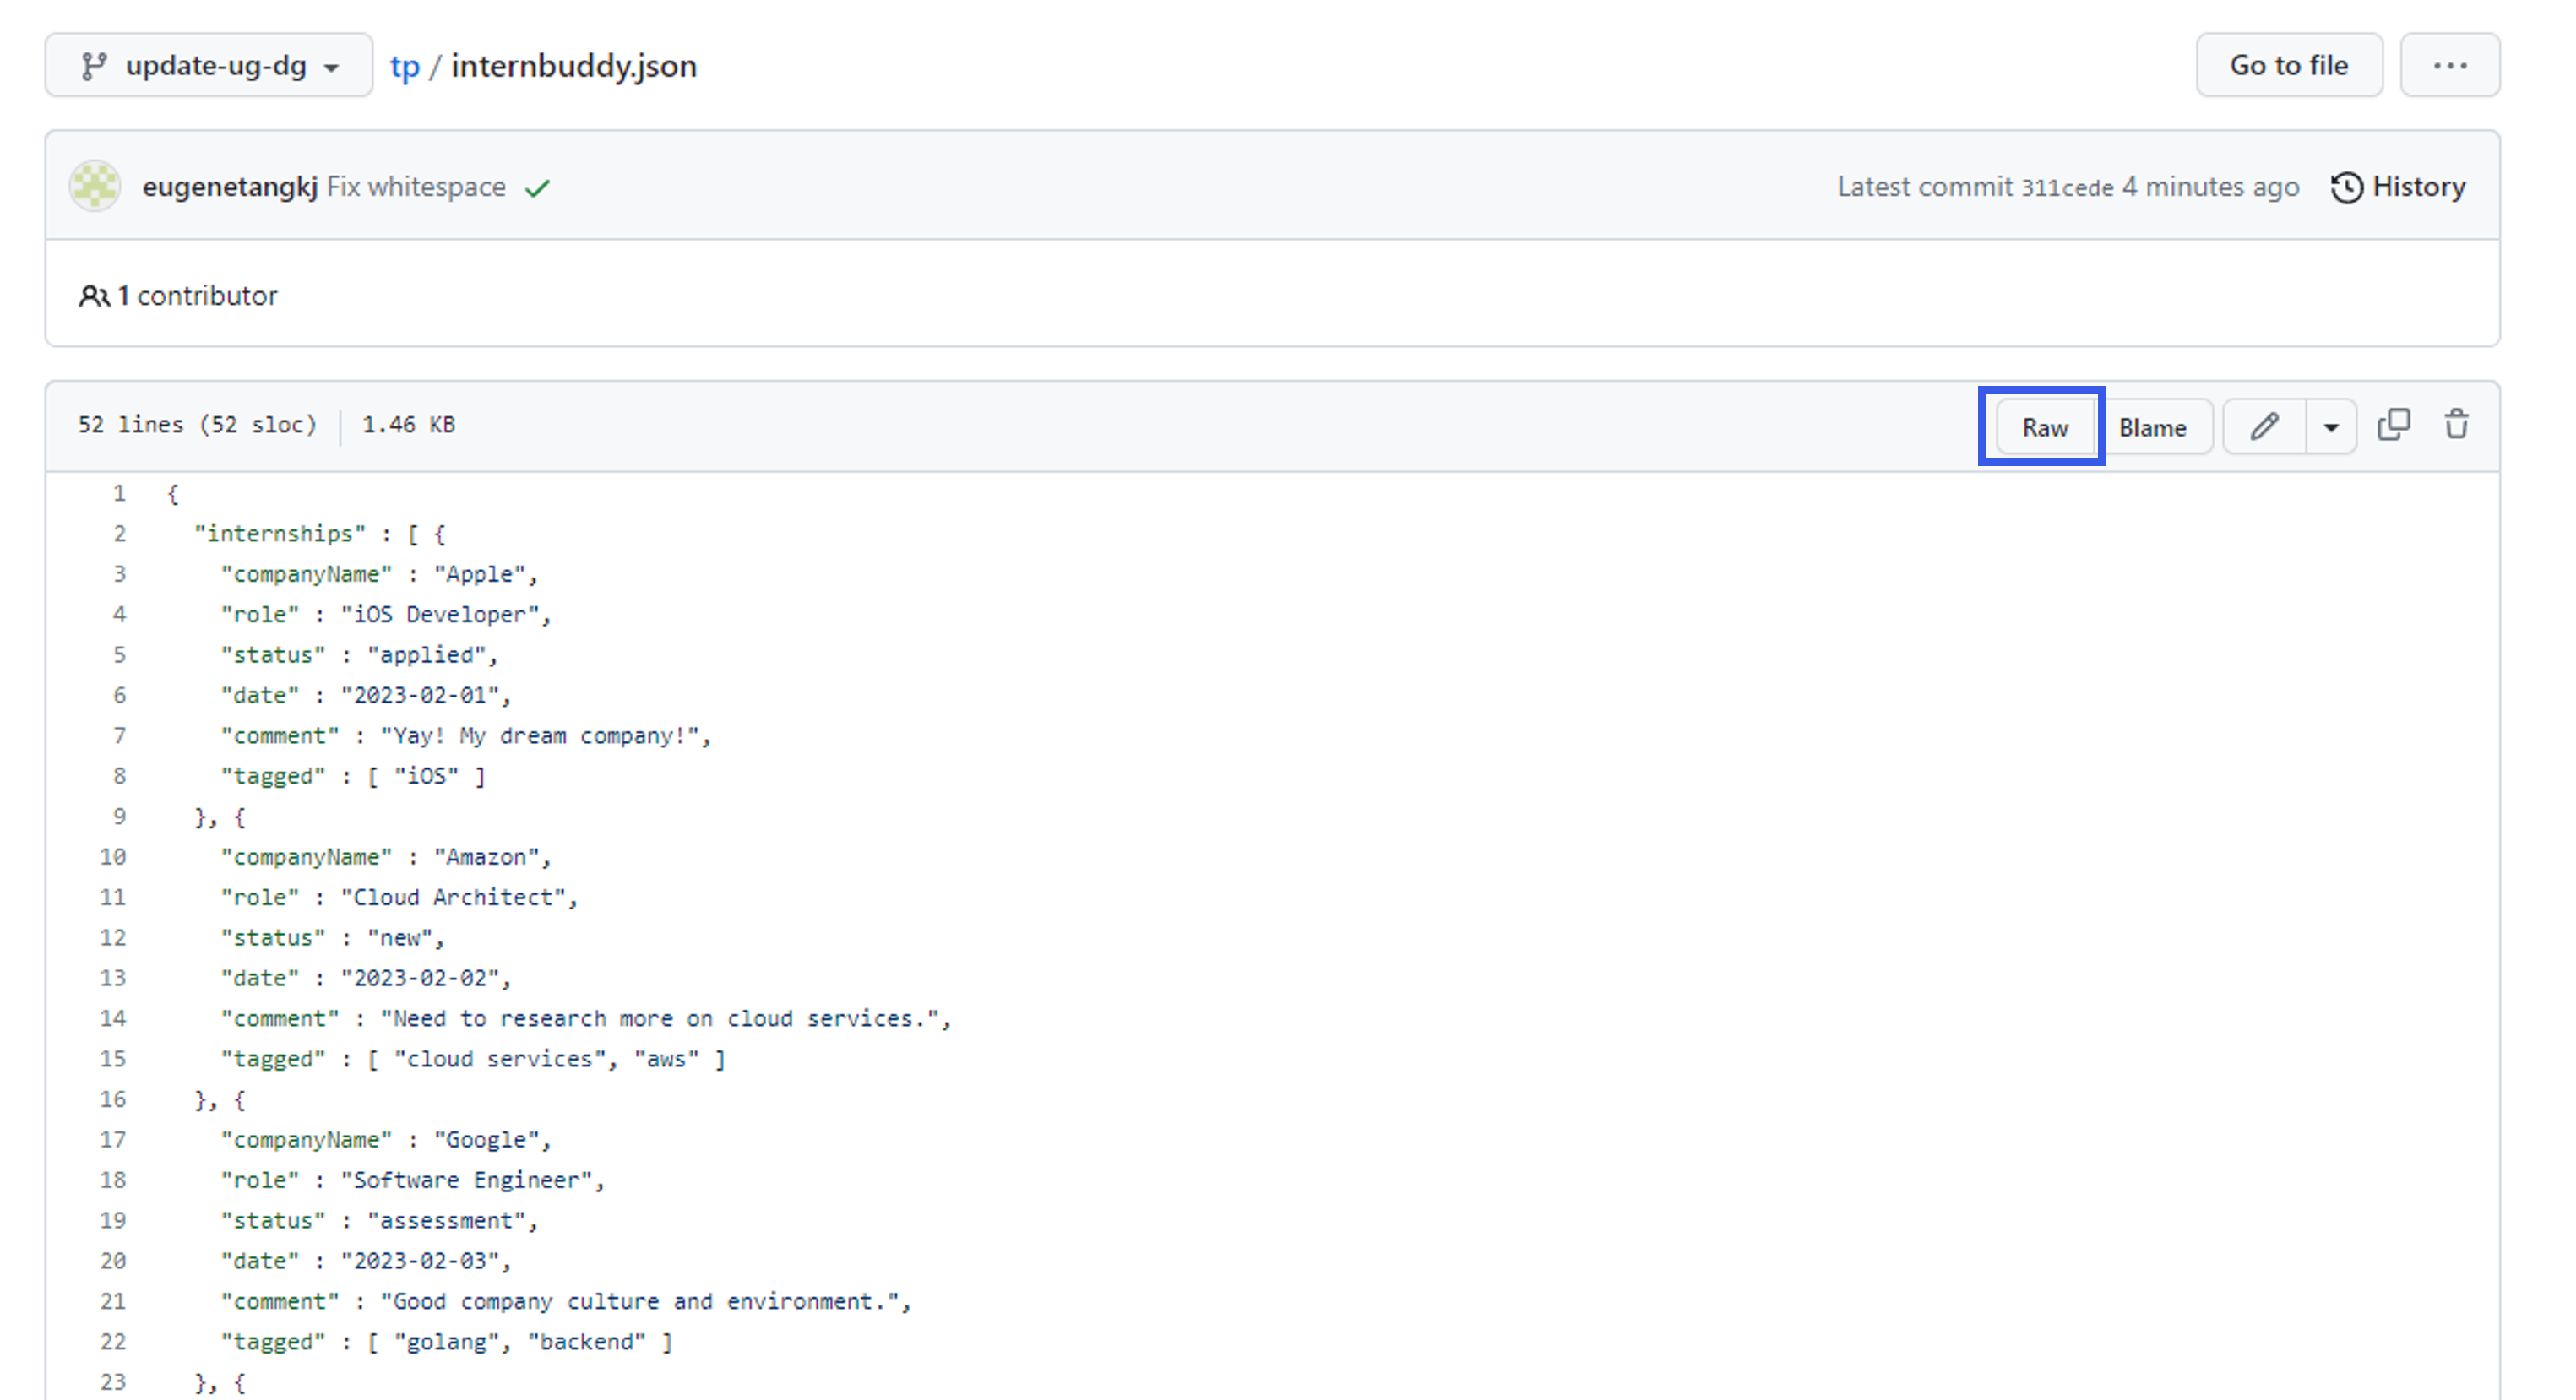This screenshot has width=2576, height=1400.
Task: Click the contributor avatar icon
Action: 95,187
